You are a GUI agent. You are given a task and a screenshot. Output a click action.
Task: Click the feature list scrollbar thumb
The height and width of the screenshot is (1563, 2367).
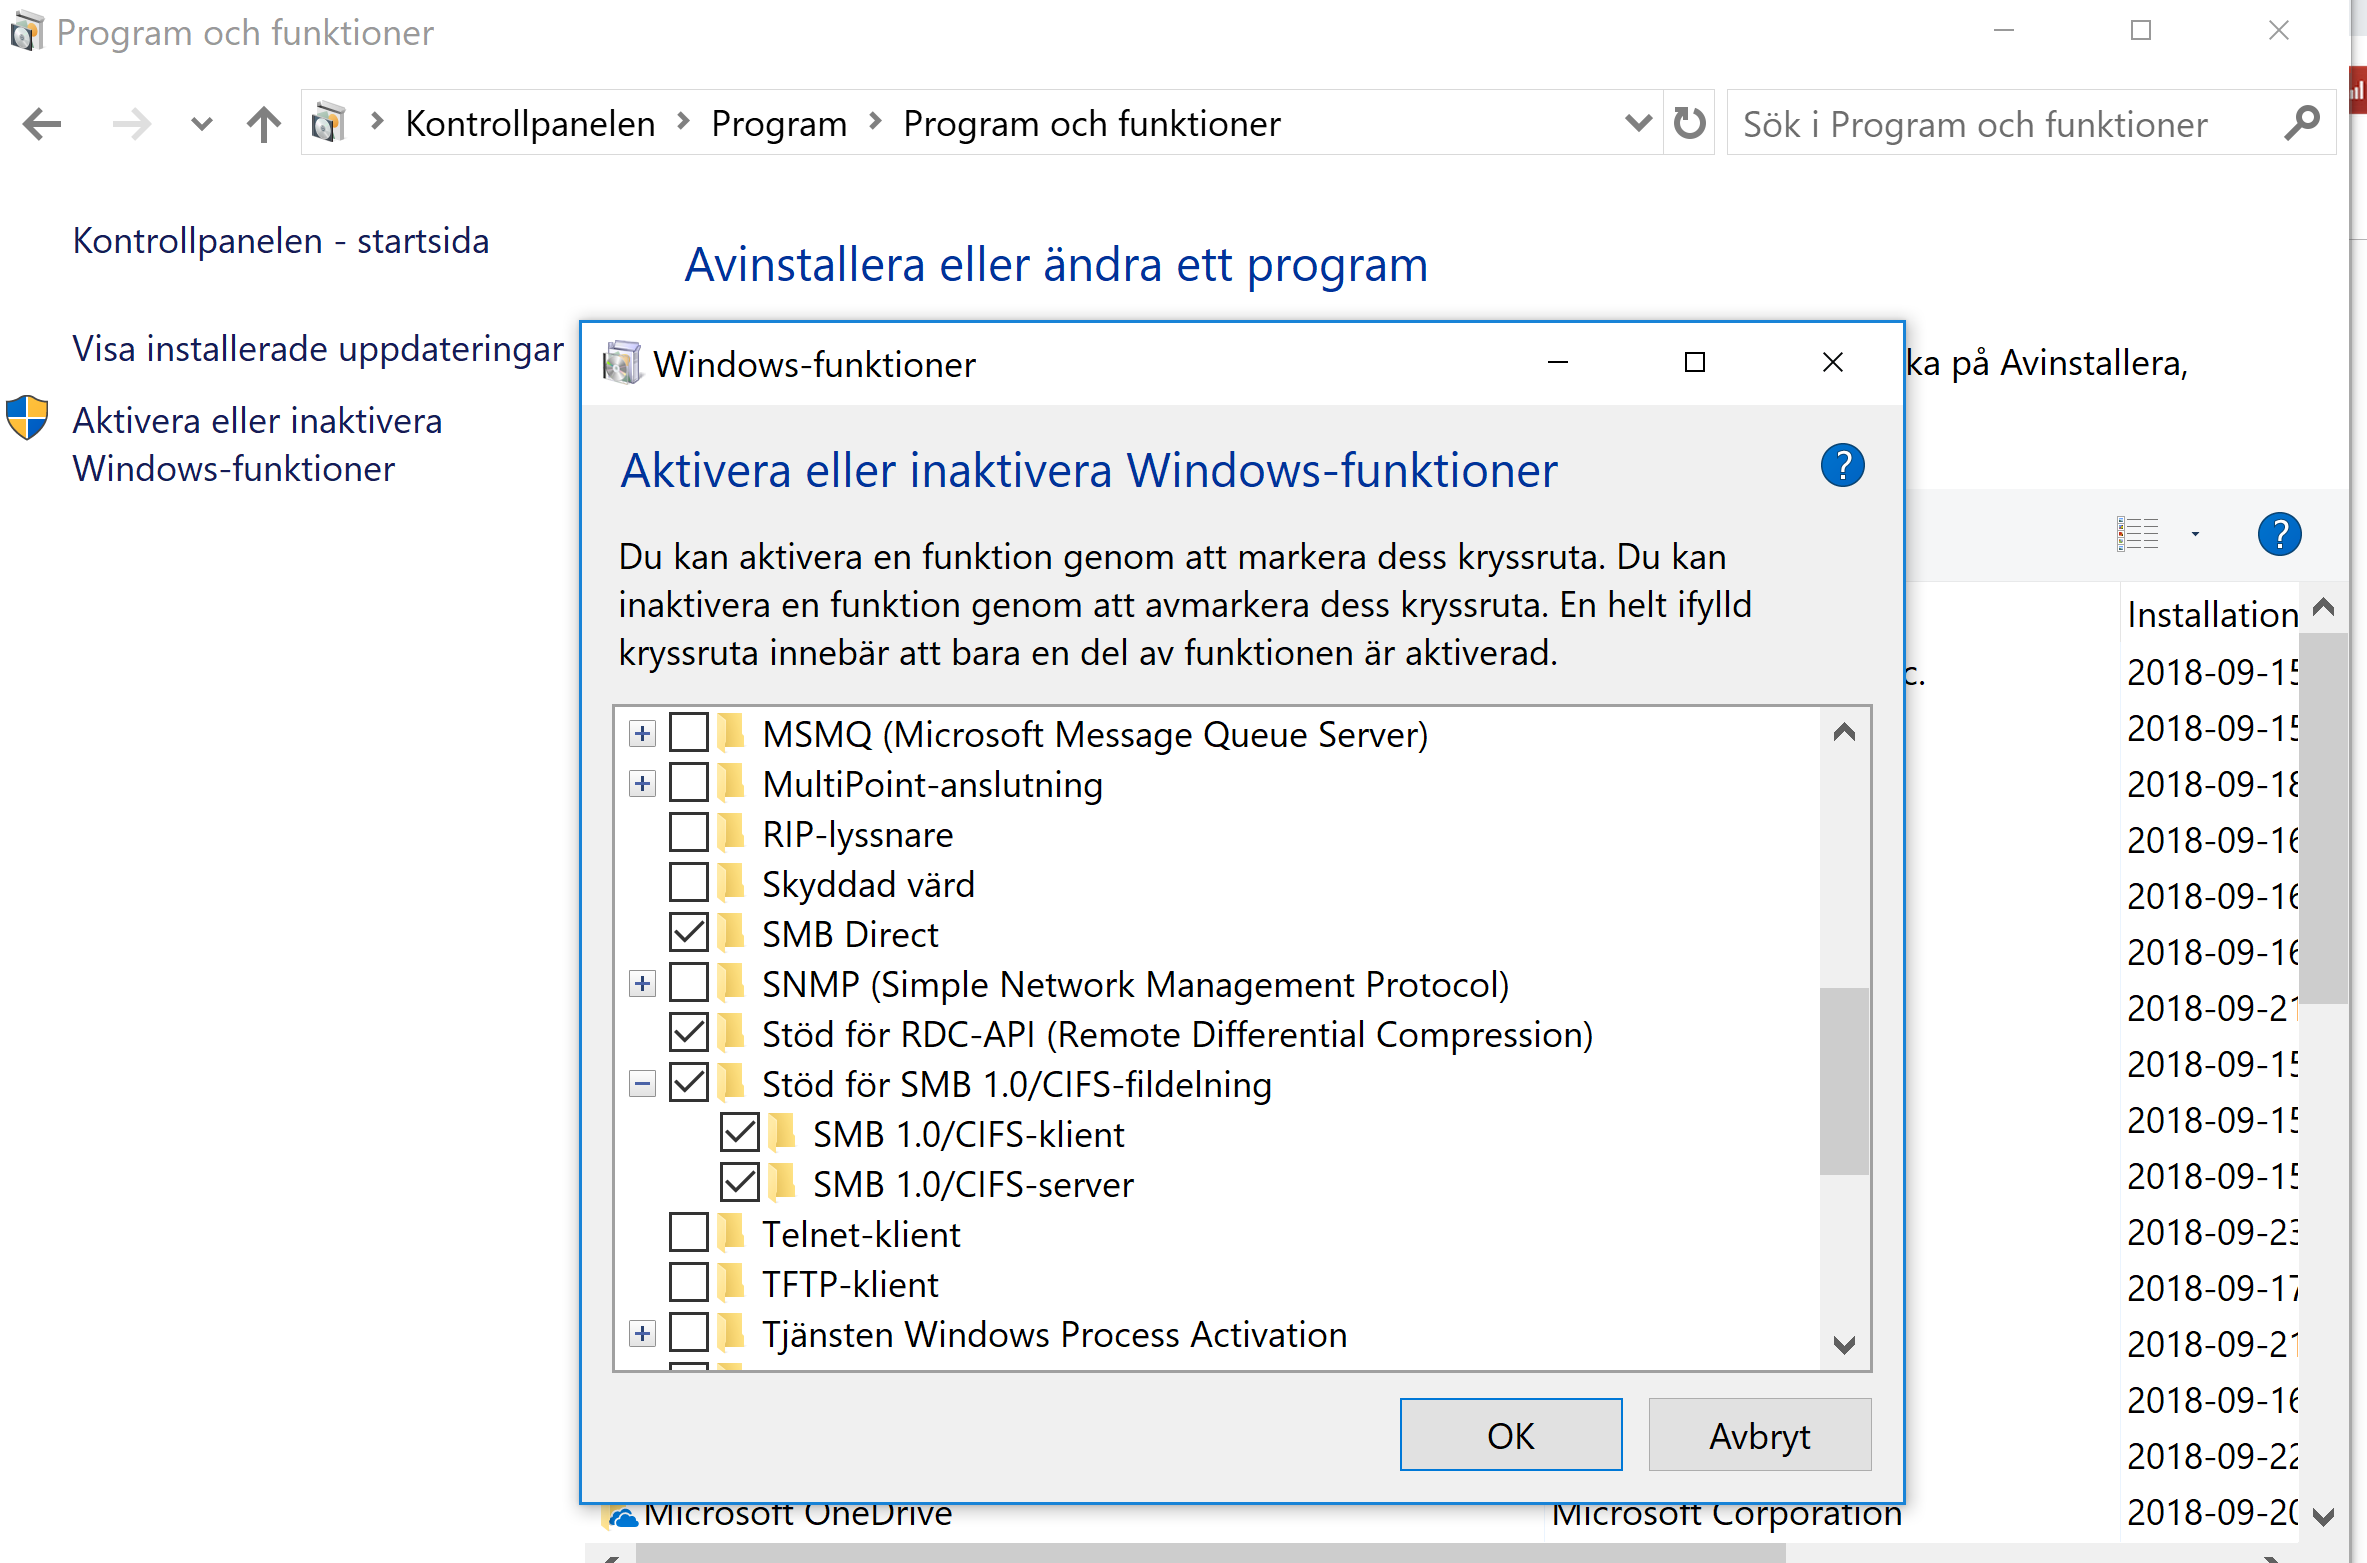point(1845,1081)
